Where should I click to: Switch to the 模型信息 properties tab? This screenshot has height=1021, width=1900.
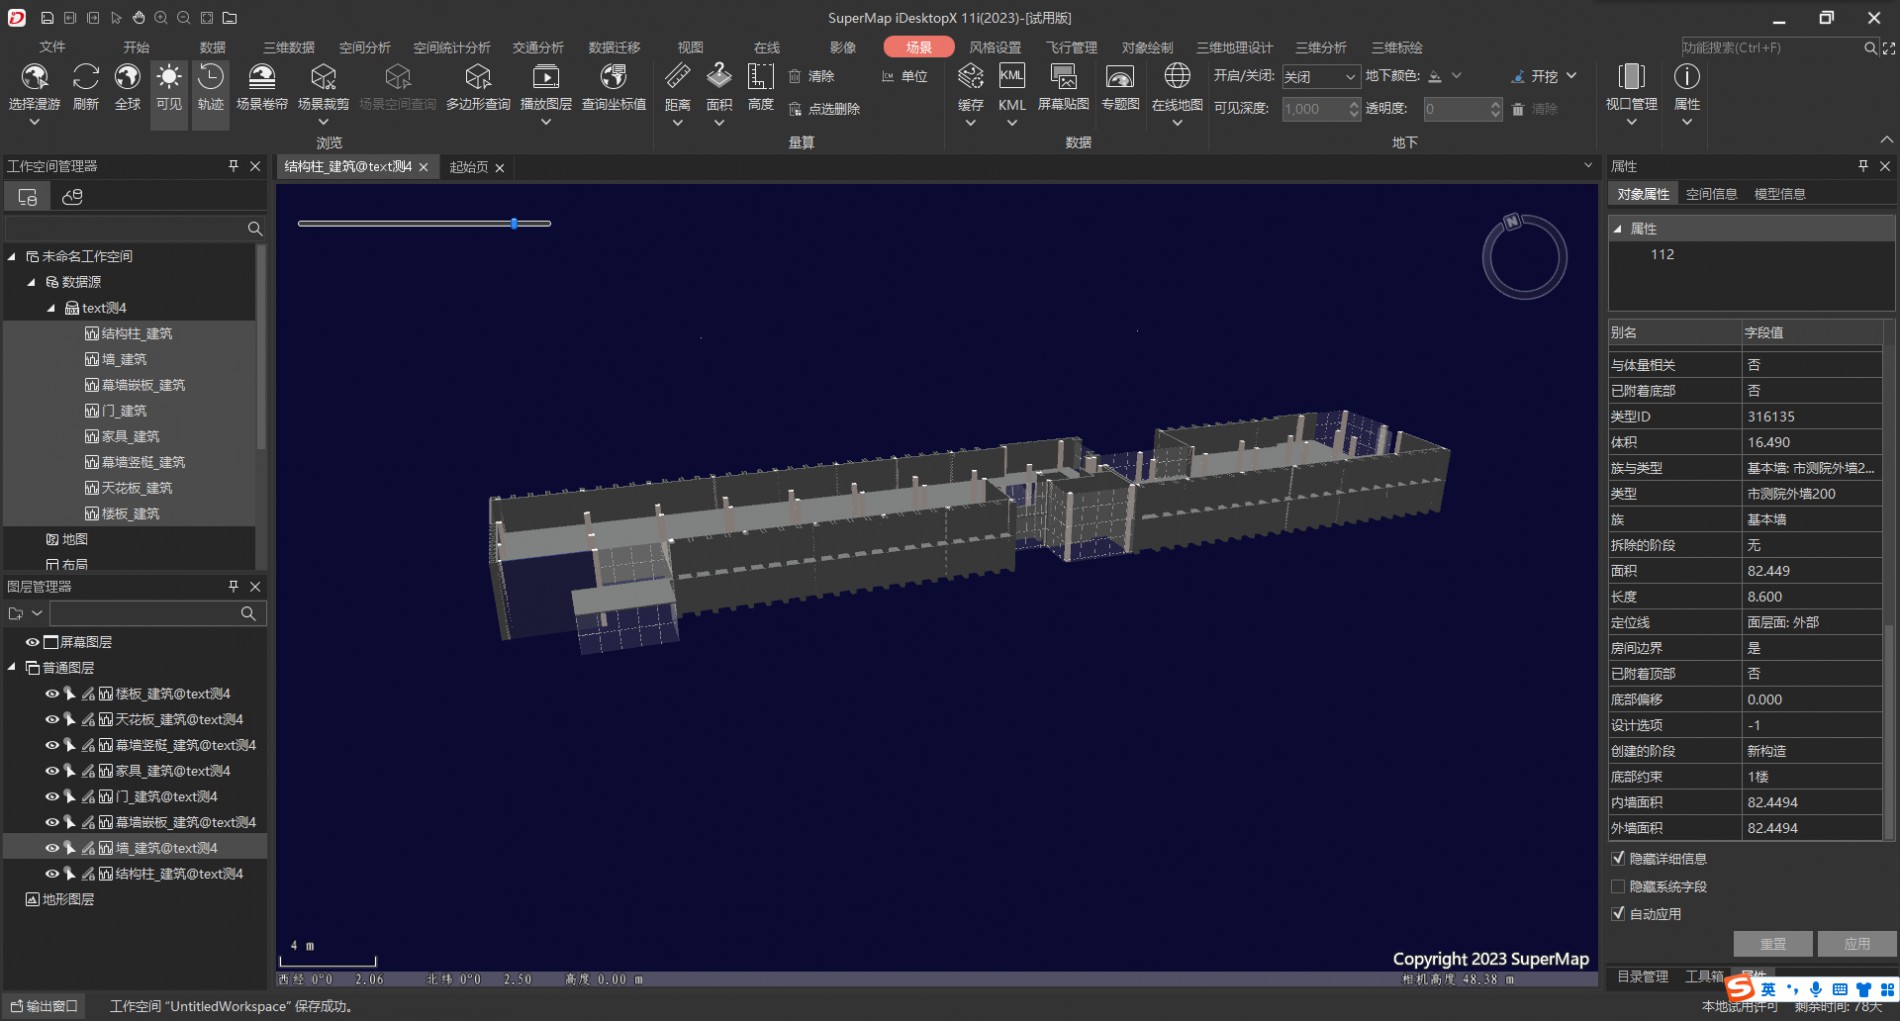coord(1779,194)
